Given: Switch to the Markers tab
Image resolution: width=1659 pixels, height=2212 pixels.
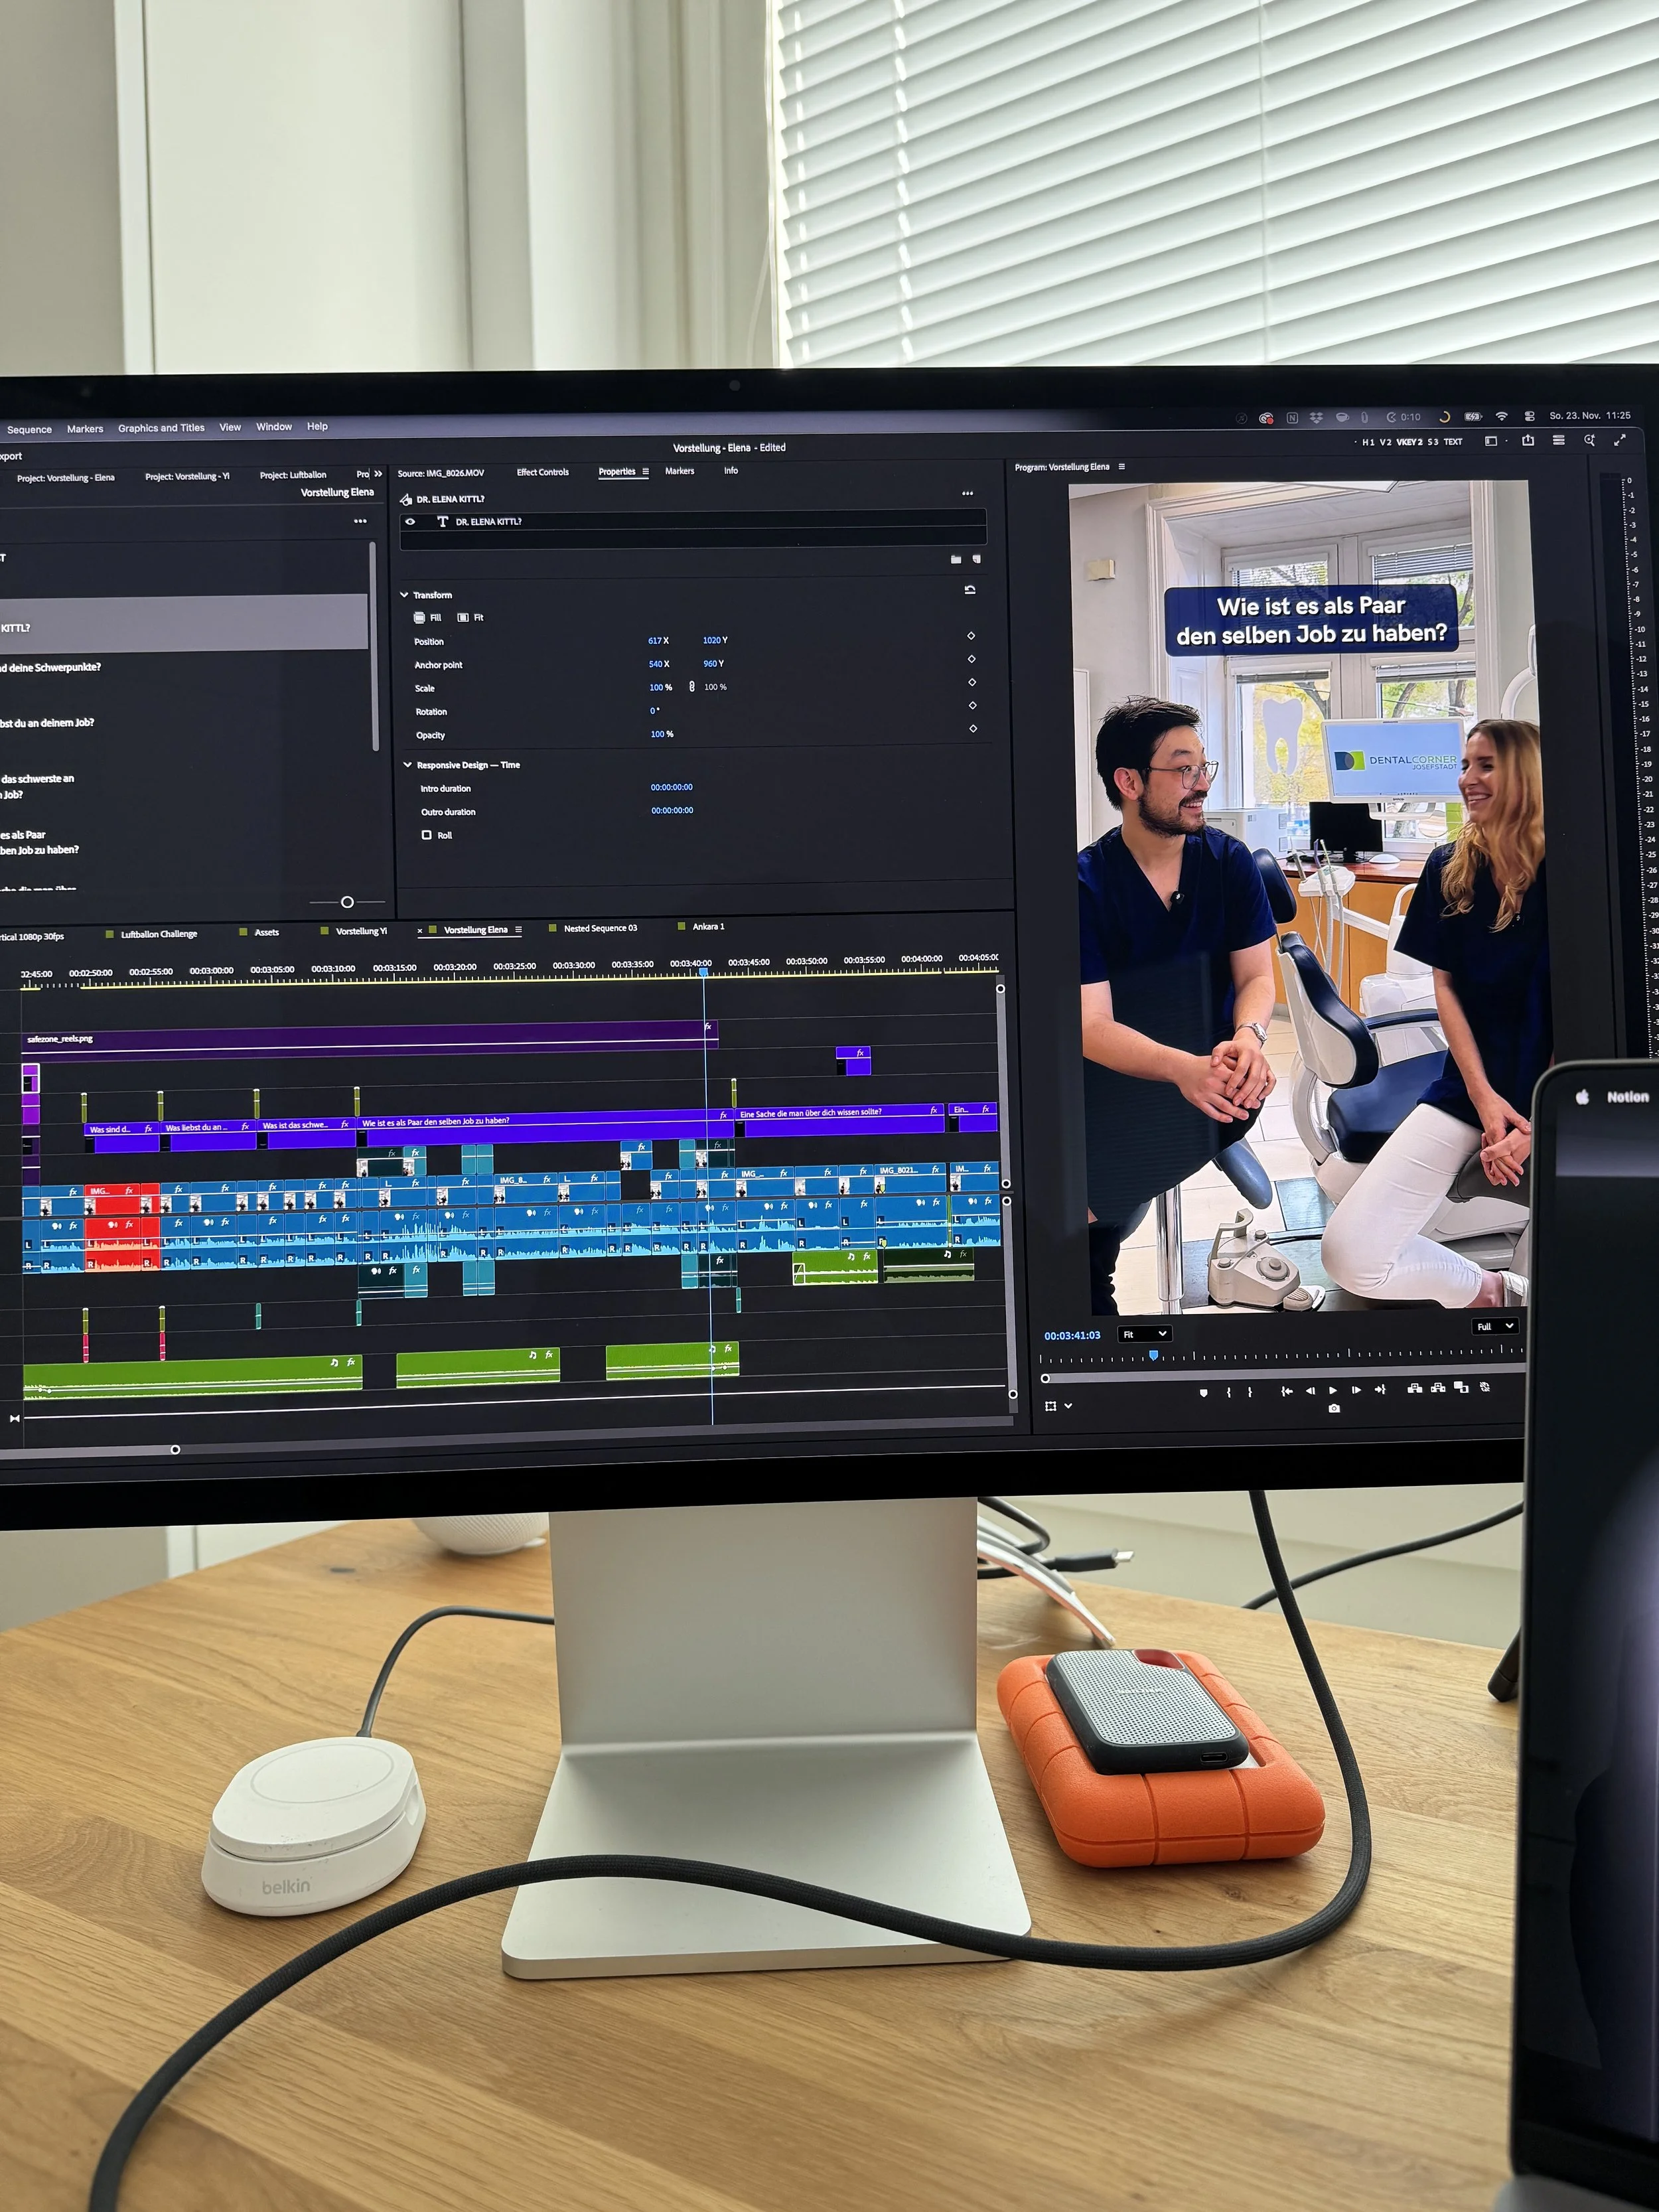Looking at the screenshot, I should pos(680,471).
